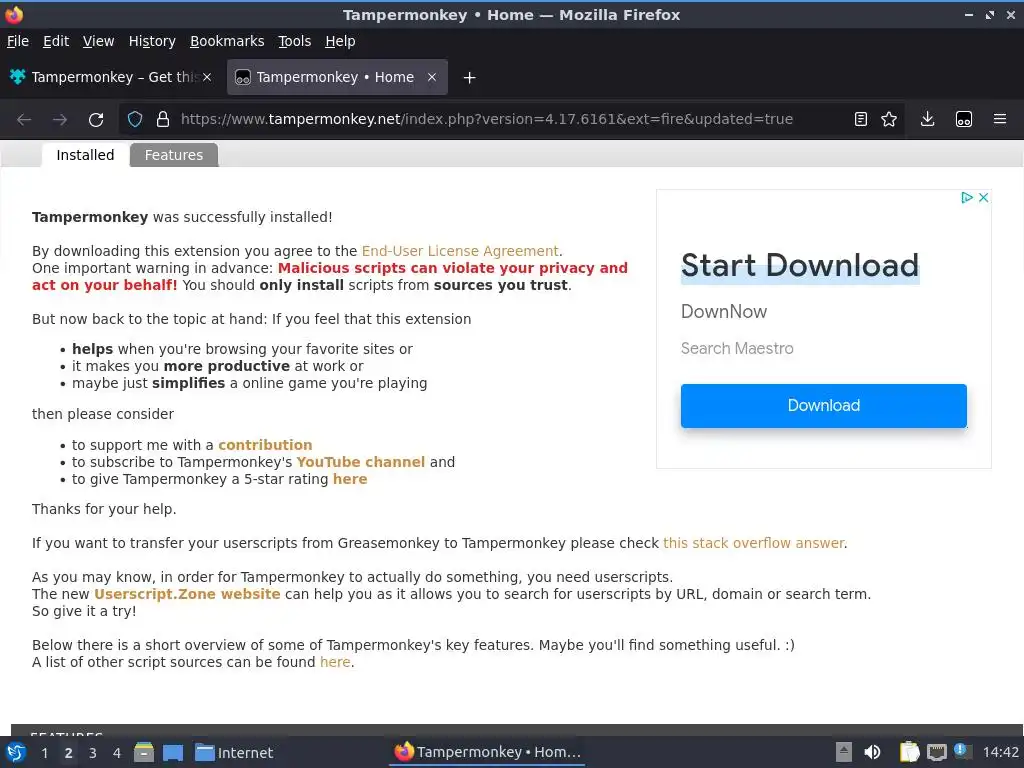Toggle reader view icon in address bar
The height and width of the screenshot is (768, 1024).
point(861,119)
